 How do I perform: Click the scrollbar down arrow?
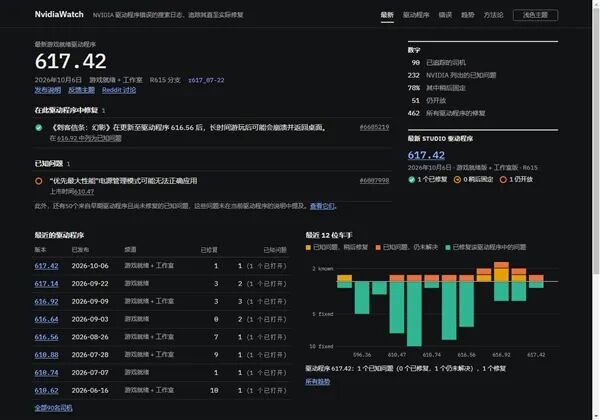pos(596,416)
